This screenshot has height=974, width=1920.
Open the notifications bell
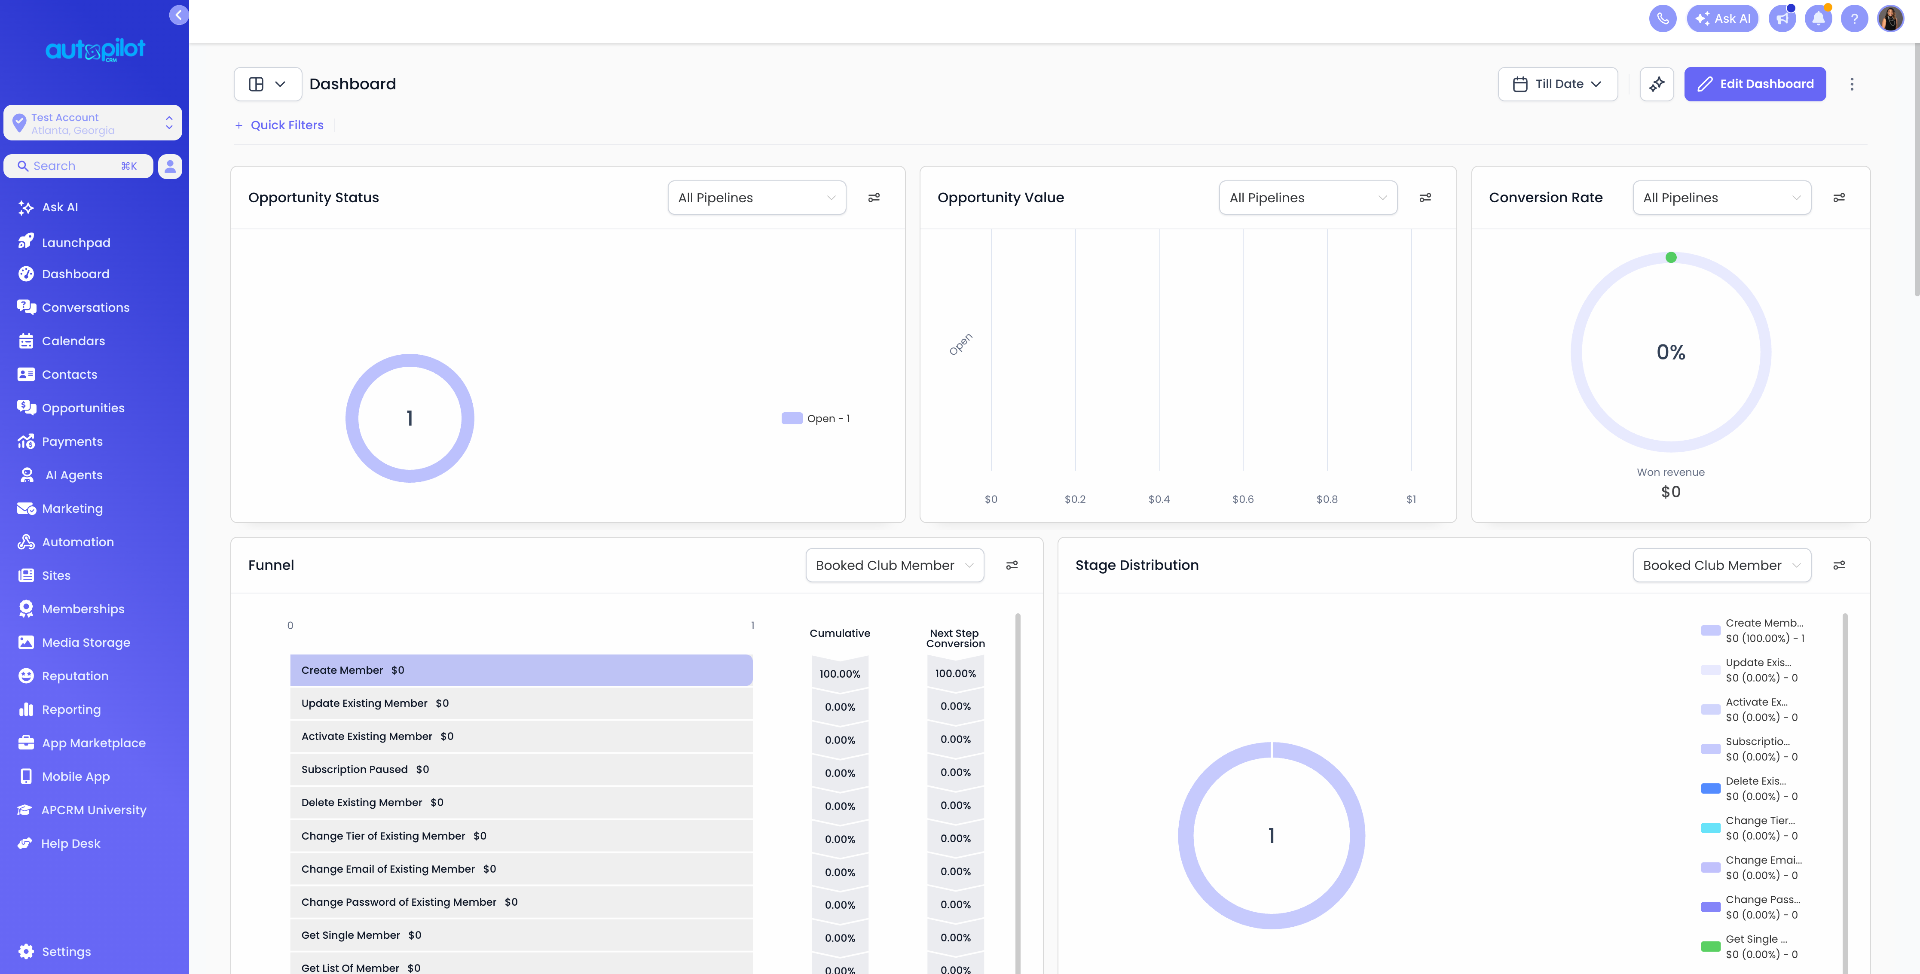coord(1818,18)
